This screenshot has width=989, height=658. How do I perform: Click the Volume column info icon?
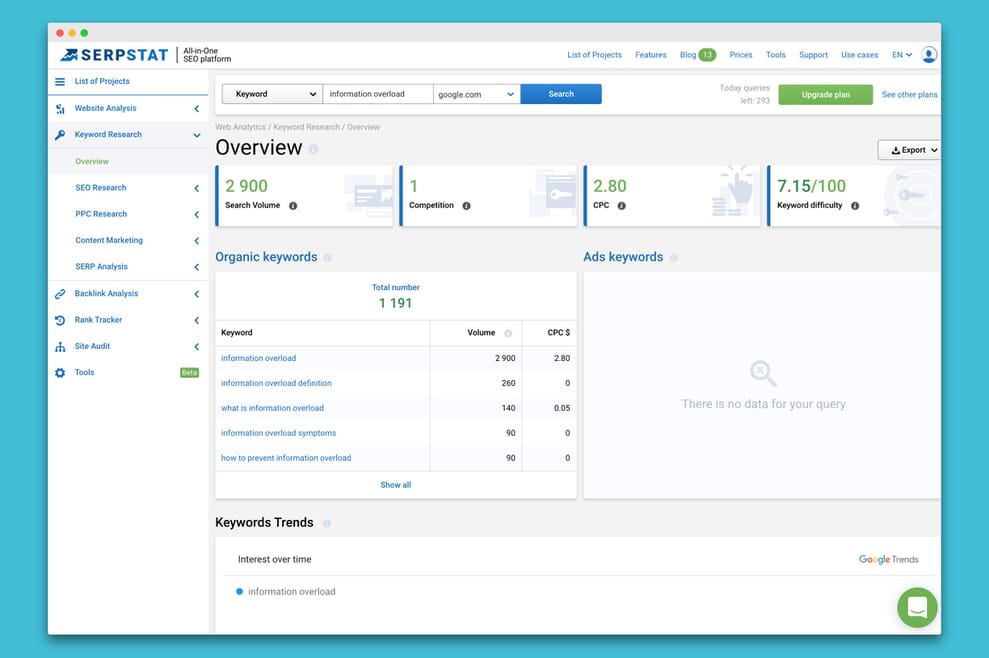pyautogui.click(x=508, y=333)
